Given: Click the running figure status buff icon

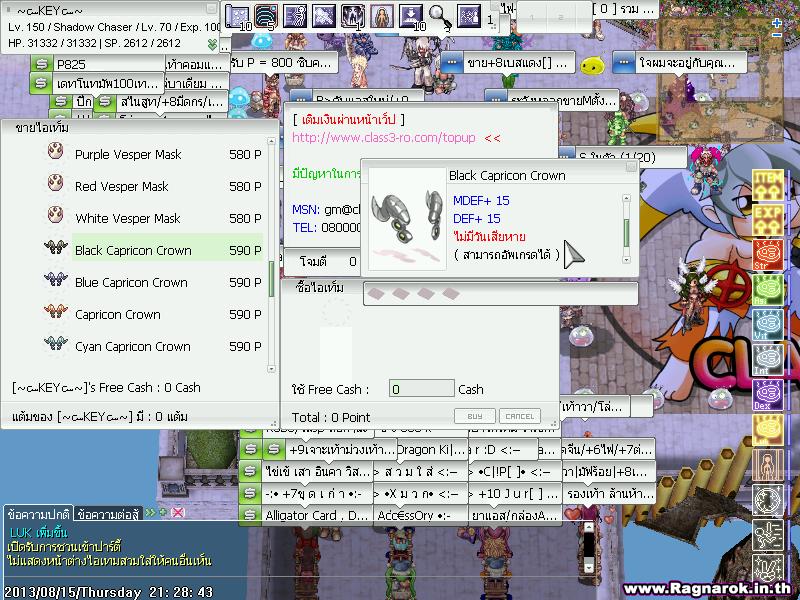Looking at the screenshot, I should pos(768,534).
